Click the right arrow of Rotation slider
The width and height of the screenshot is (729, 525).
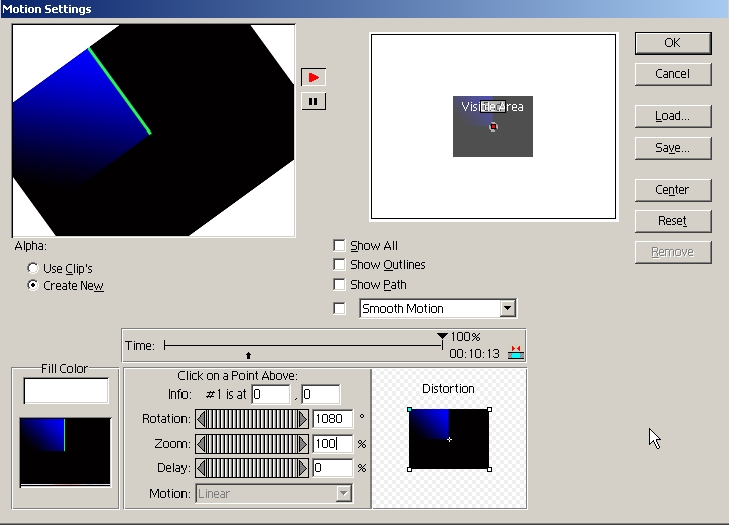pyautogui.click(x=303, y=419)
